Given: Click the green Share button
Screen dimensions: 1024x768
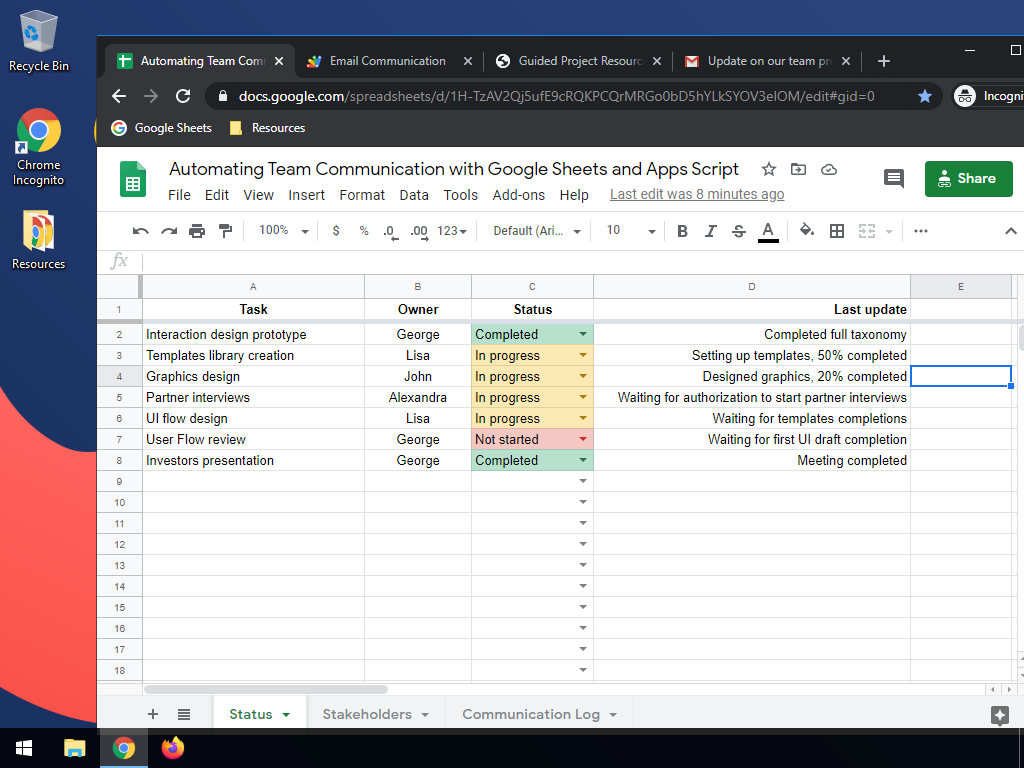Looking at the screenshot, I should tap(968, 179).
